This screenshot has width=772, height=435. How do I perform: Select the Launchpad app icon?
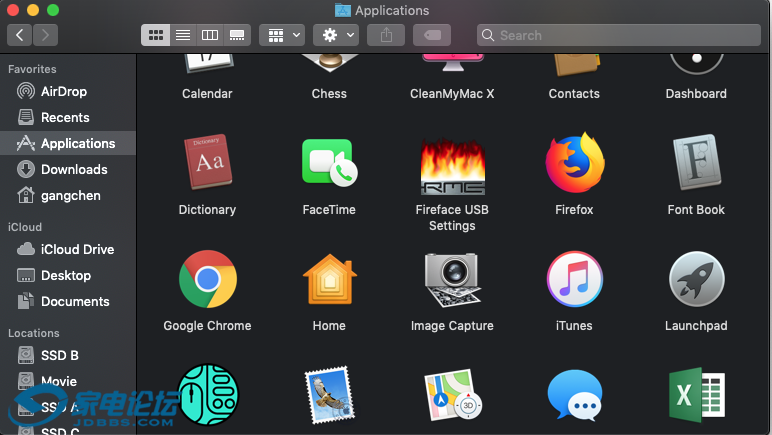(x=697, y=279)
